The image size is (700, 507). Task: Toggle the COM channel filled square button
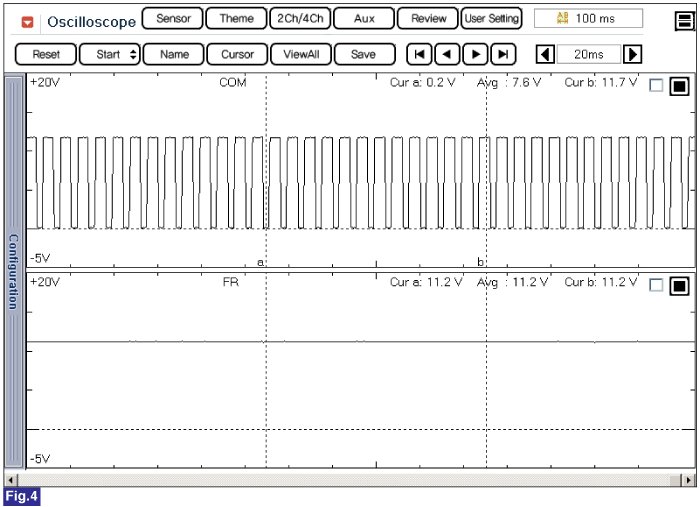[679, 86]
